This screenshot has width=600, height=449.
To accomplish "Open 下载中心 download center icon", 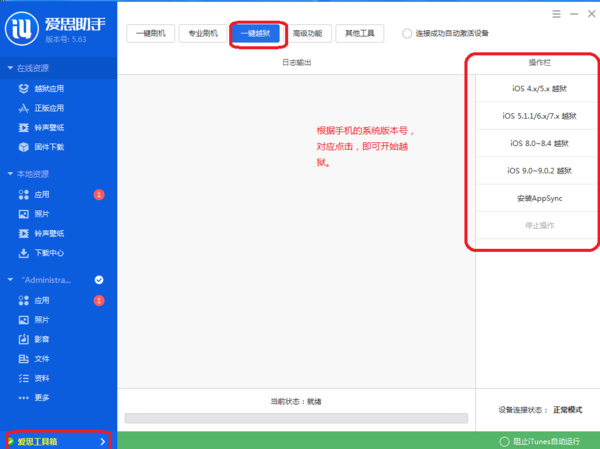I will pyautogui.click(x=24, y=253).
